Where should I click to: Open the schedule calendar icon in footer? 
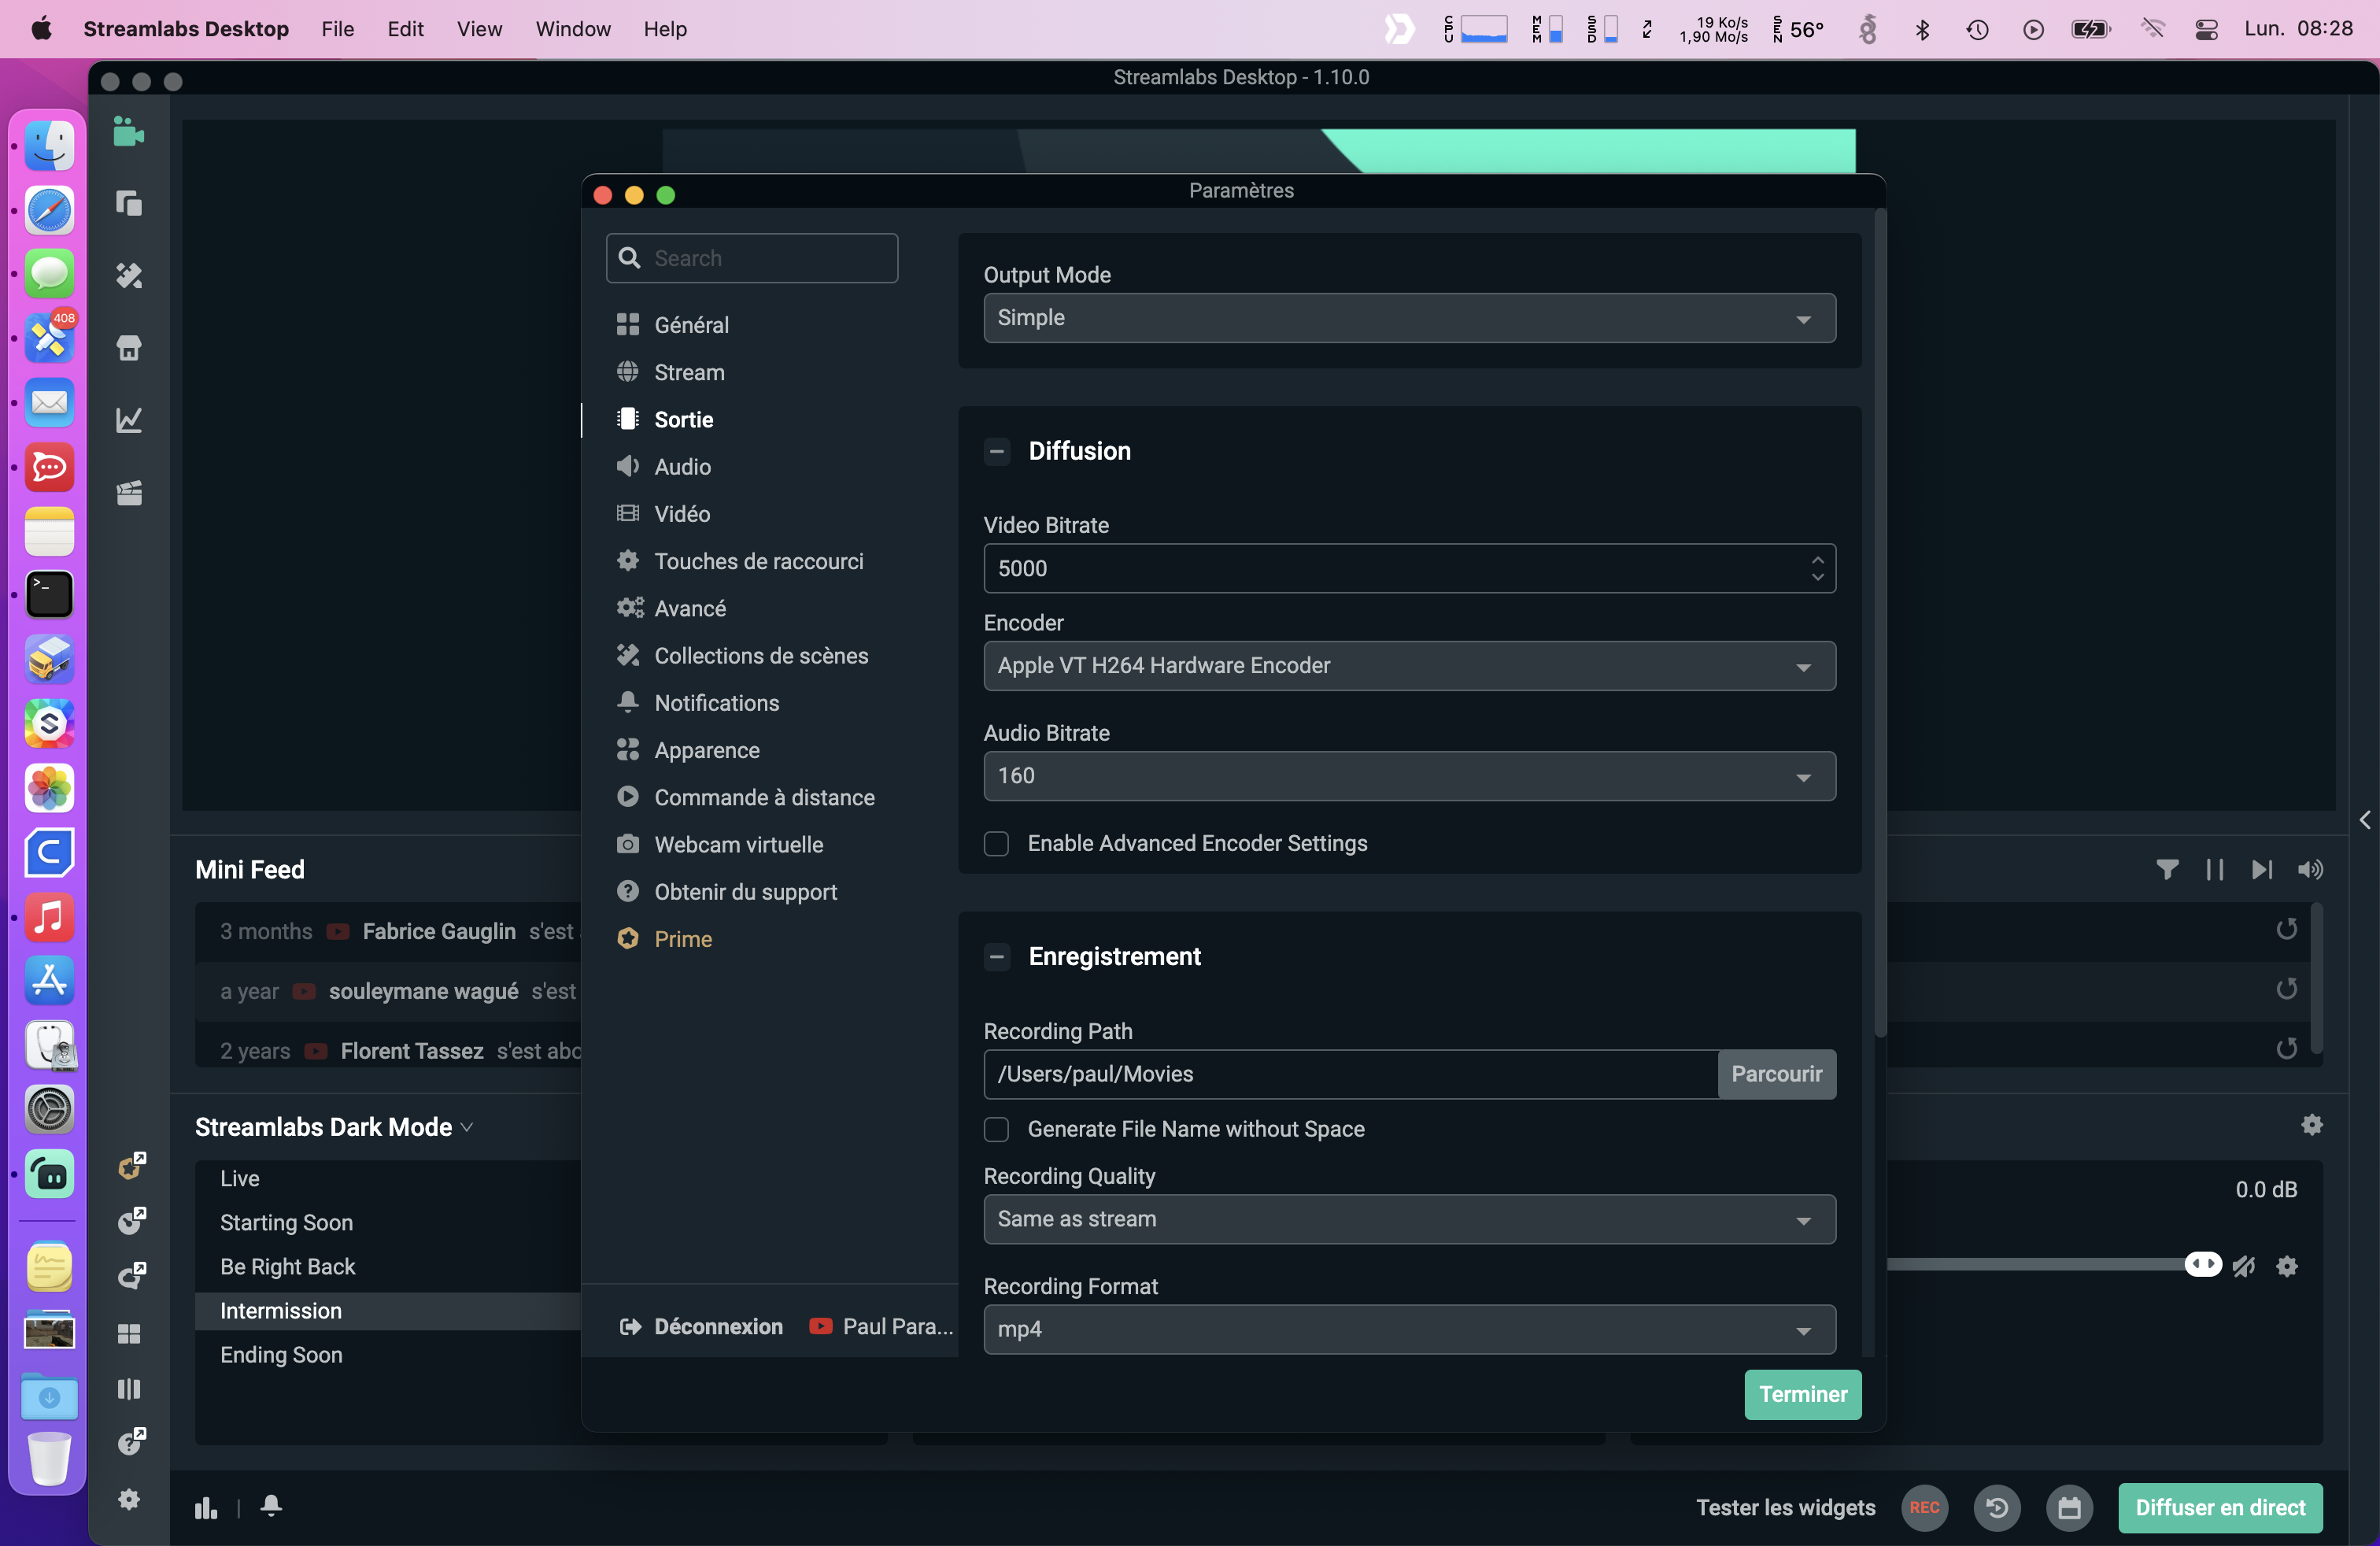pyautogui.click(x=2069, y=1507)
